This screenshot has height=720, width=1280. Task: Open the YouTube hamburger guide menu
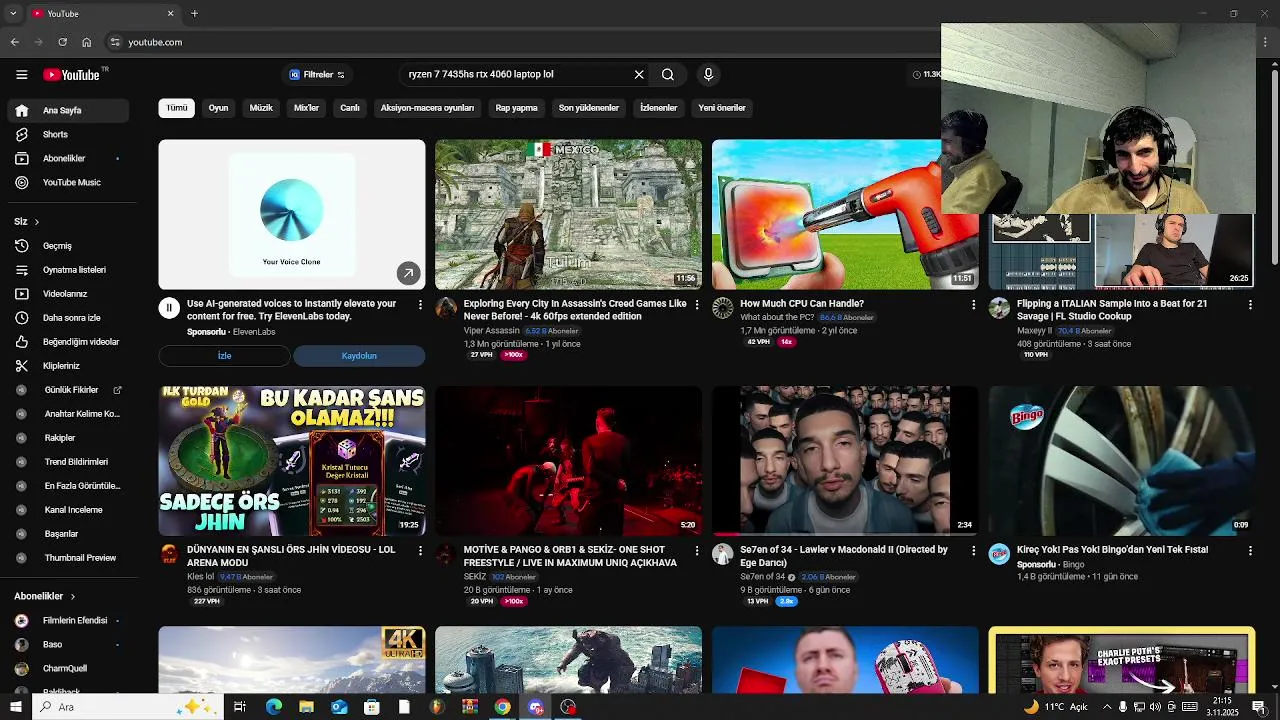coord(21,75)
